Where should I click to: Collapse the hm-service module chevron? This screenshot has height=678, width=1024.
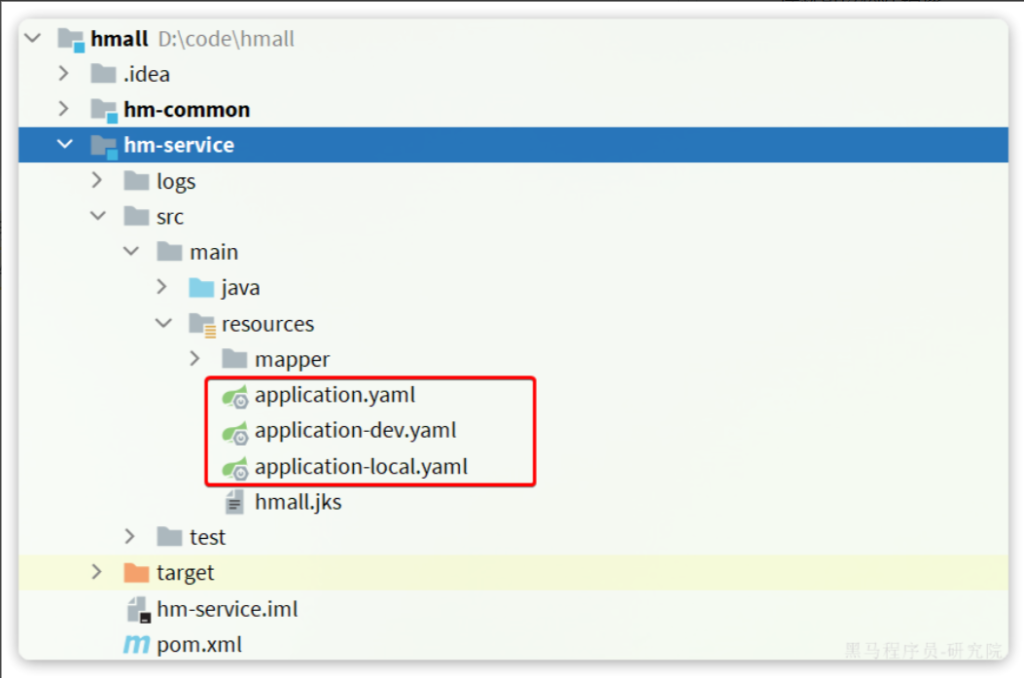(65, 145)
